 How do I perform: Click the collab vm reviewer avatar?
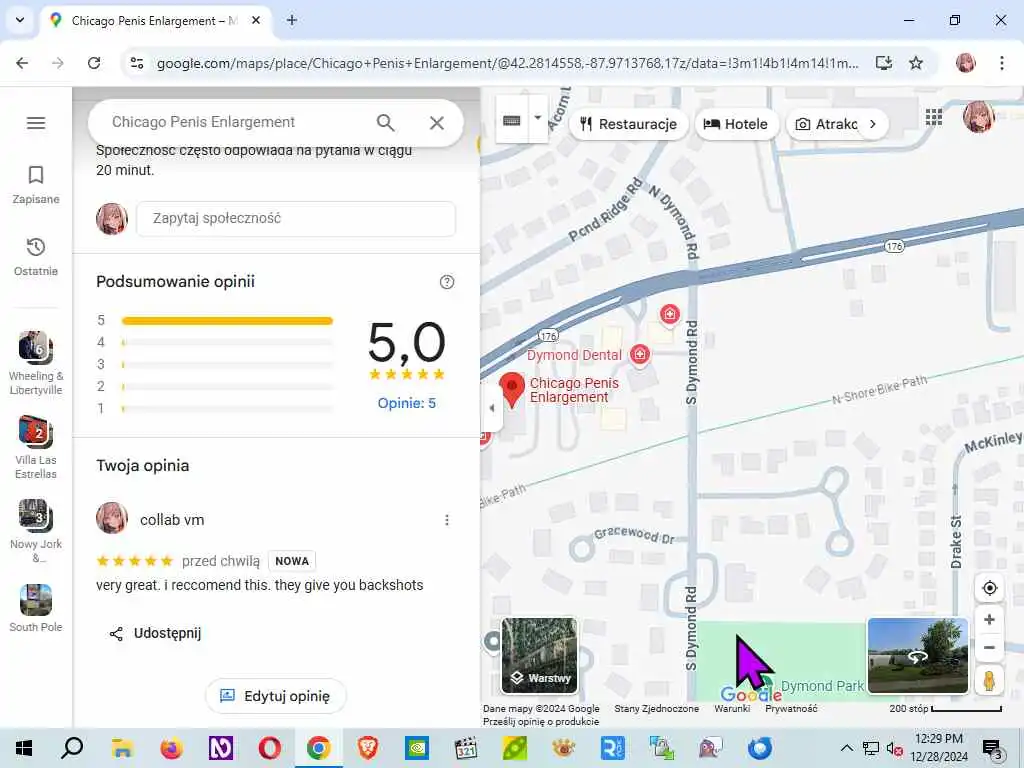(x=112, y=519)
